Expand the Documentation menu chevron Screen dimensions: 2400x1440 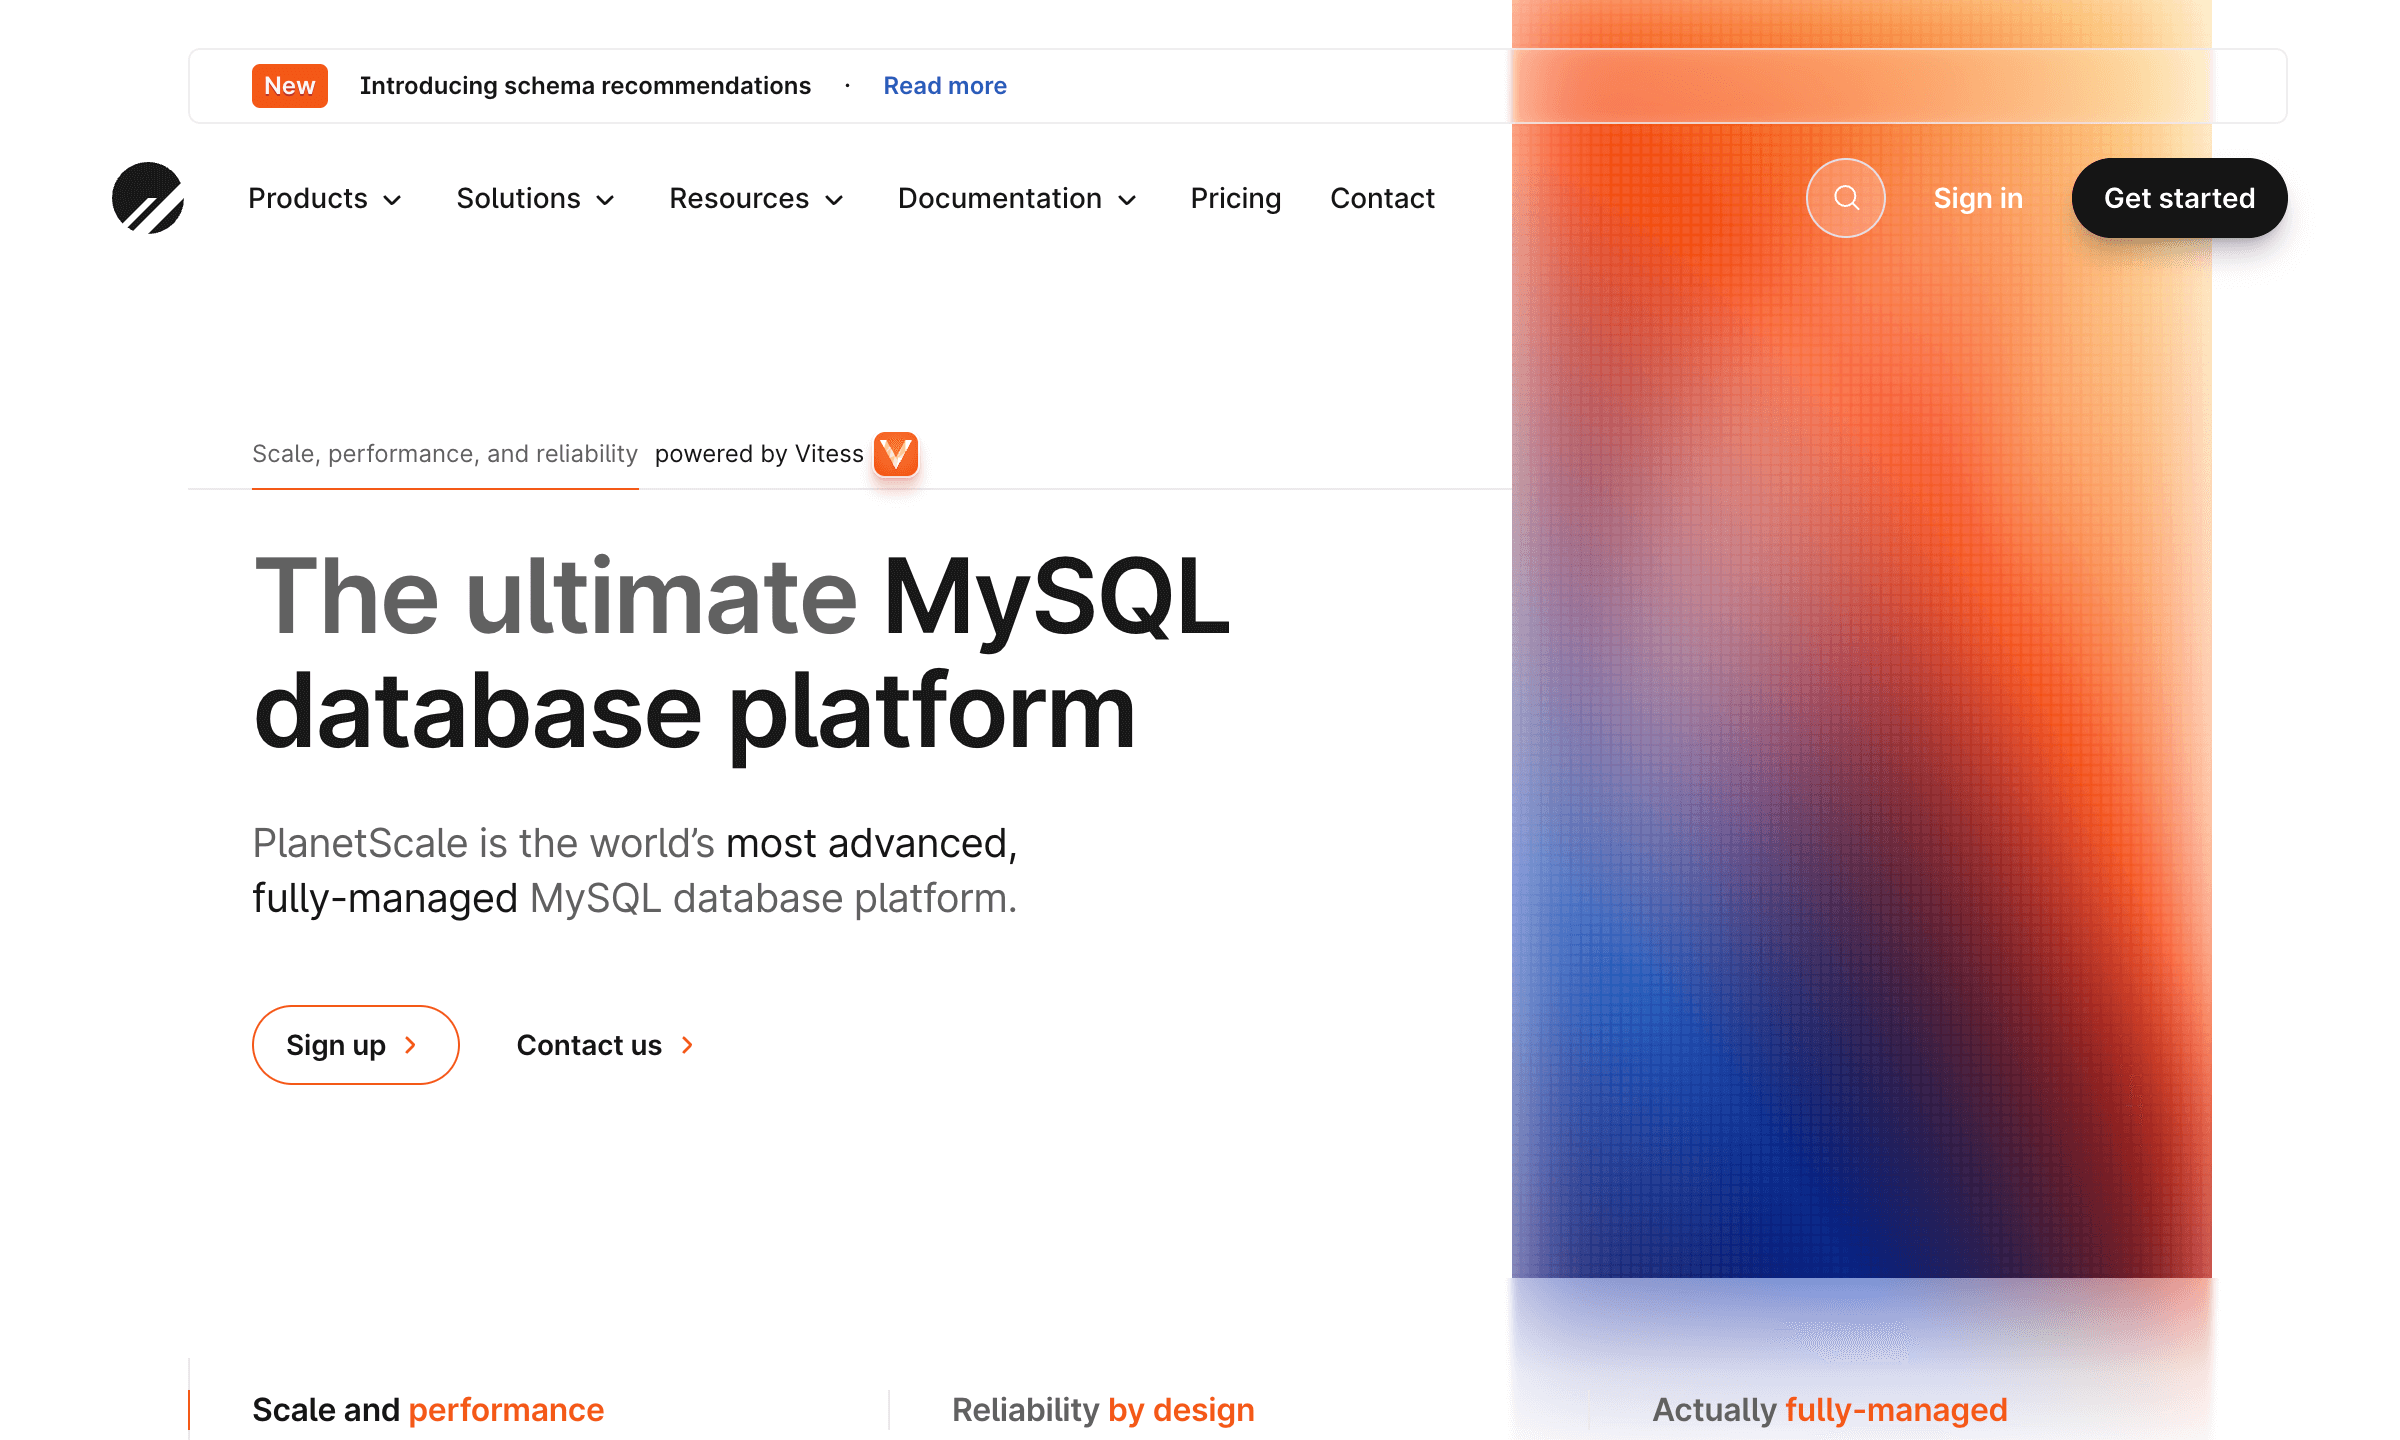pyautogui.click(x=1127, y=200)
